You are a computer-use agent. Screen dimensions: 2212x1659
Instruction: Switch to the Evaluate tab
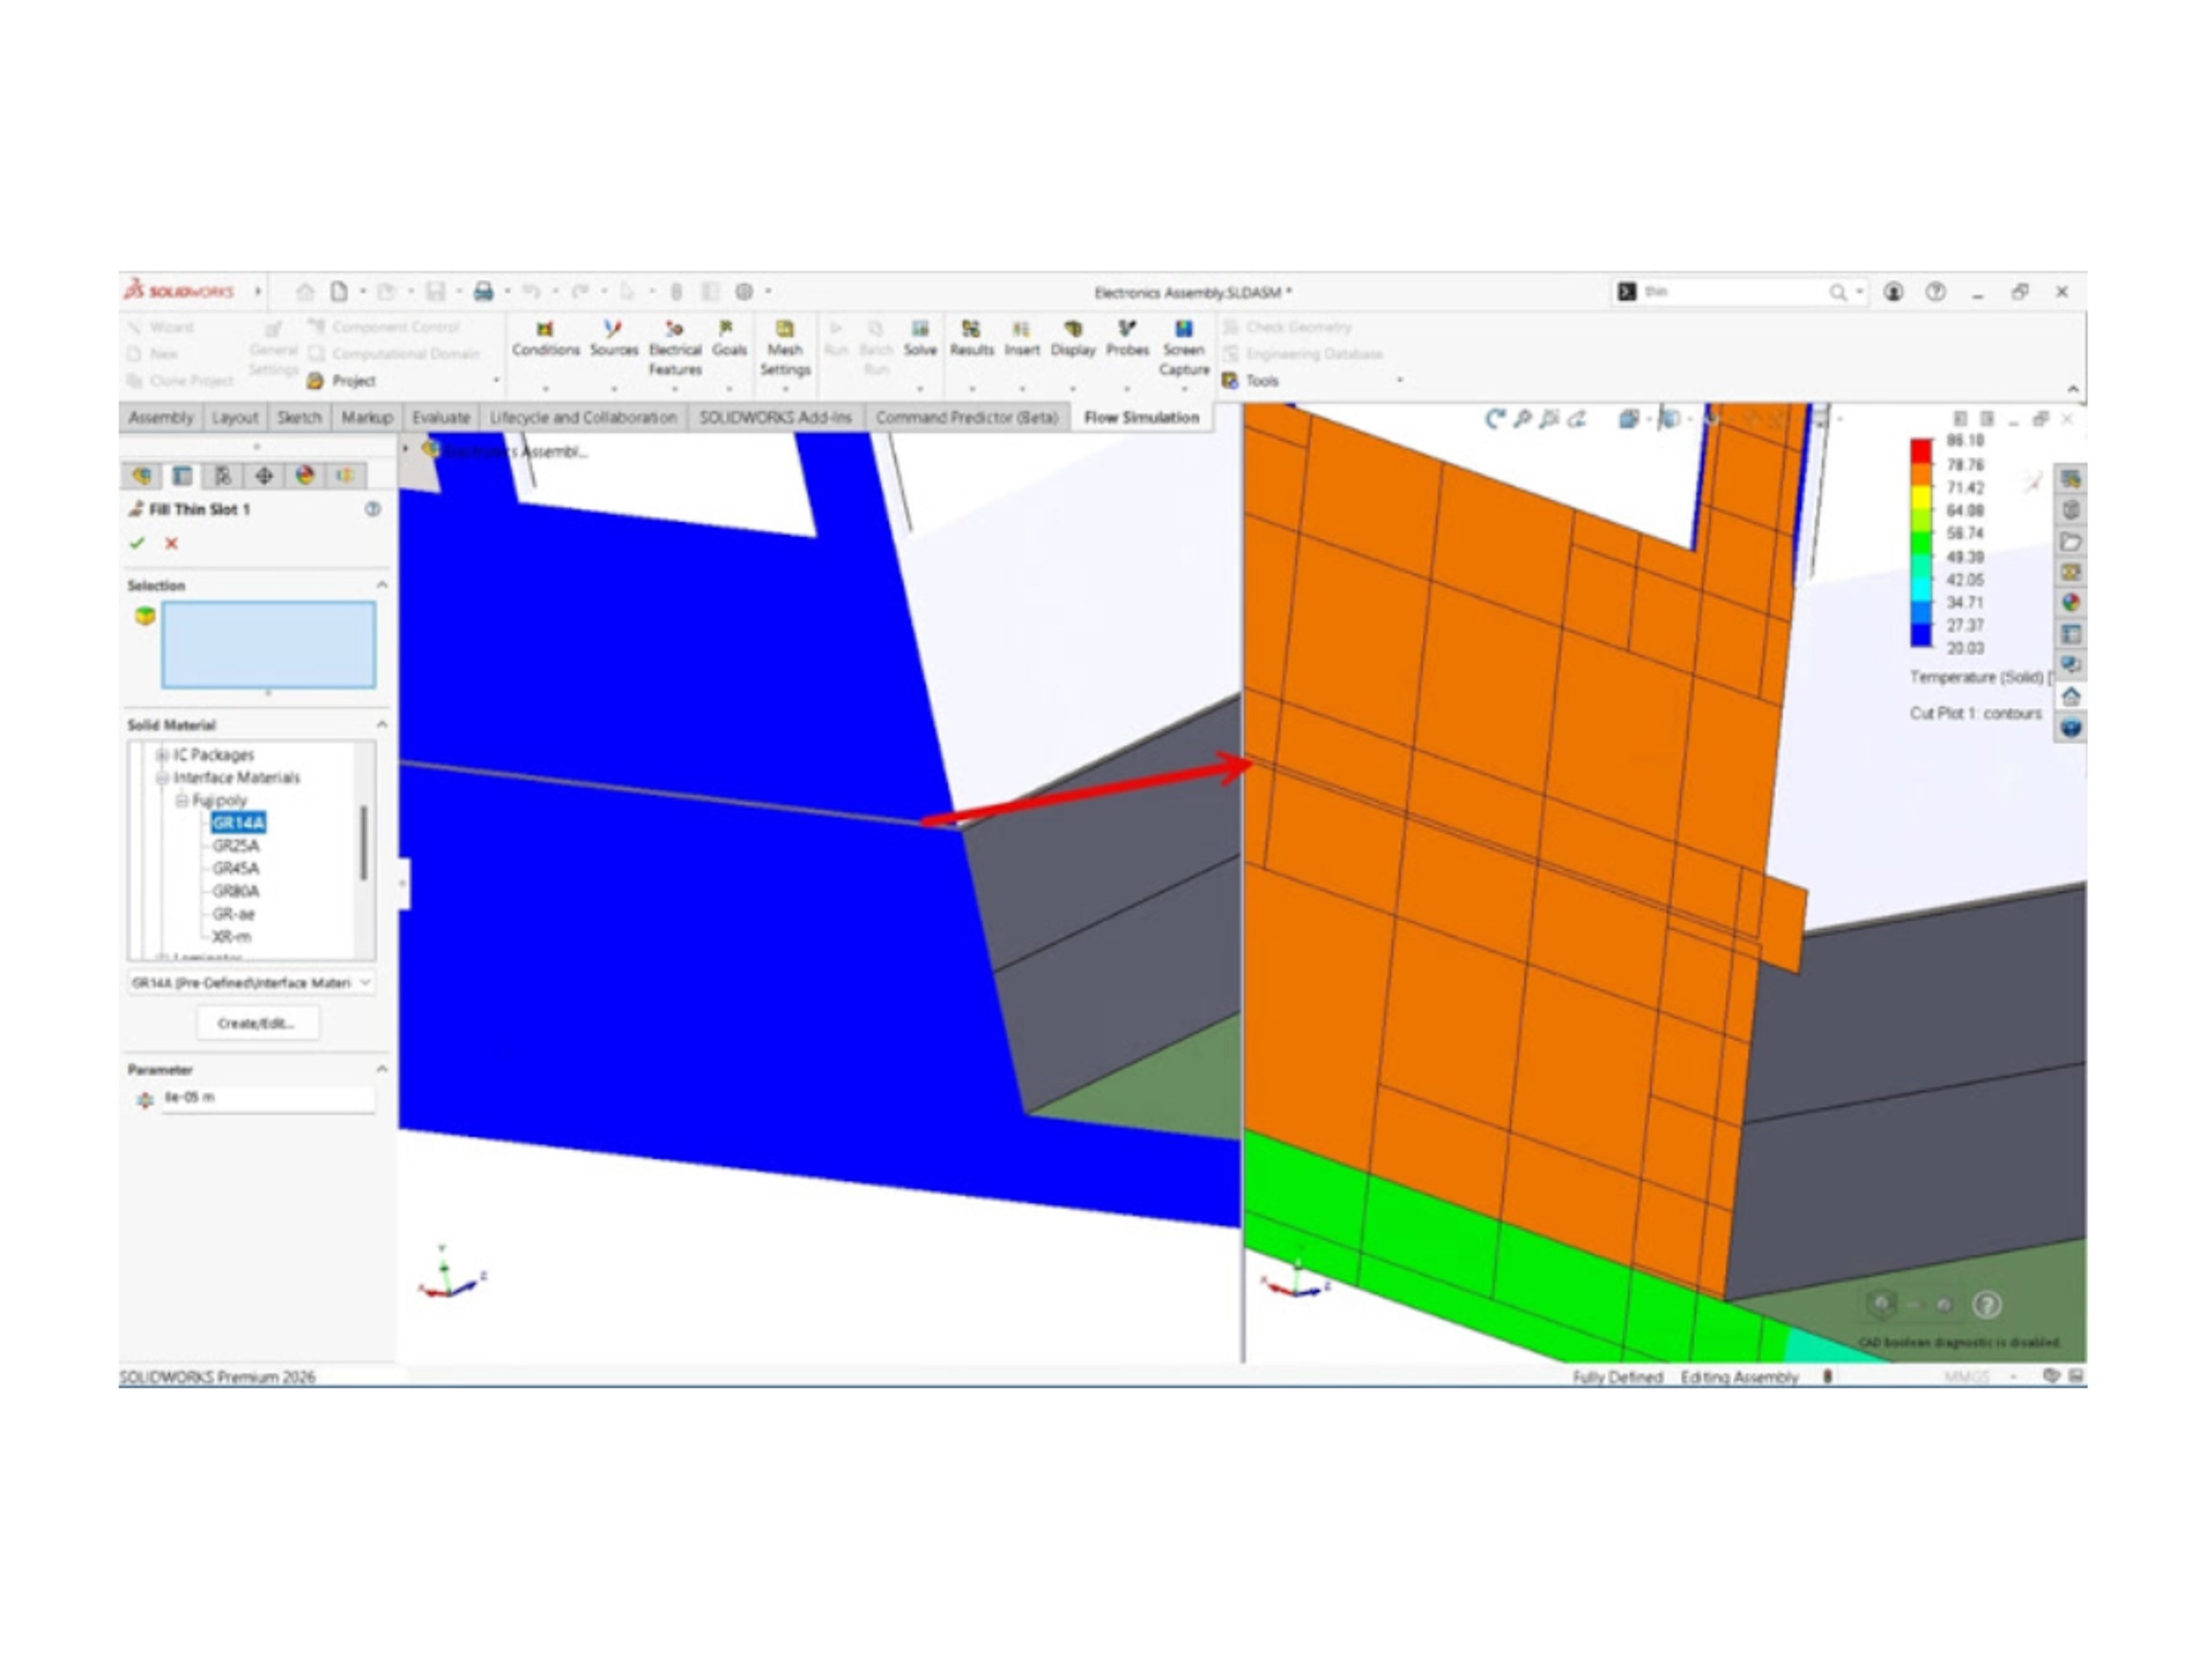441,417
